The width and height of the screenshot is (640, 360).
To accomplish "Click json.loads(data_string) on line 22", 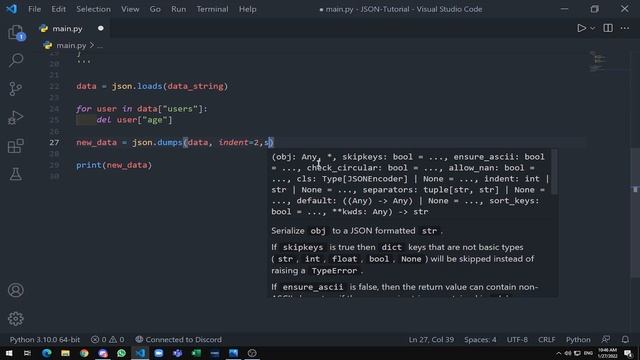I will pyautogui.click(x=170, y=87).
